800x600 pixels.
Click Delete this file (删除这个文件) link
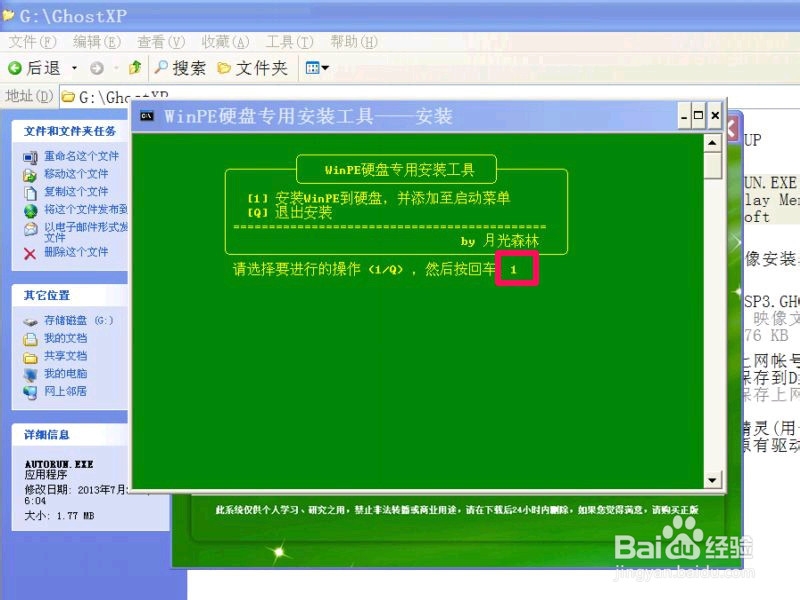[x=76, y=252]
